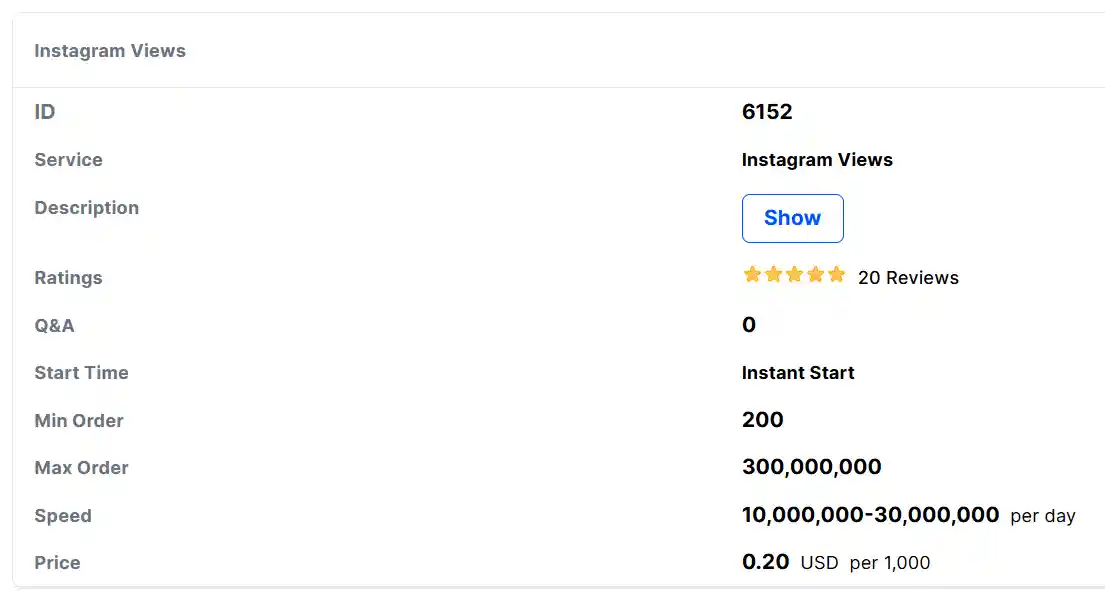Click the Q&A count of 0
The width and height of the screenshot is (1105, 591).
(749, 325)
